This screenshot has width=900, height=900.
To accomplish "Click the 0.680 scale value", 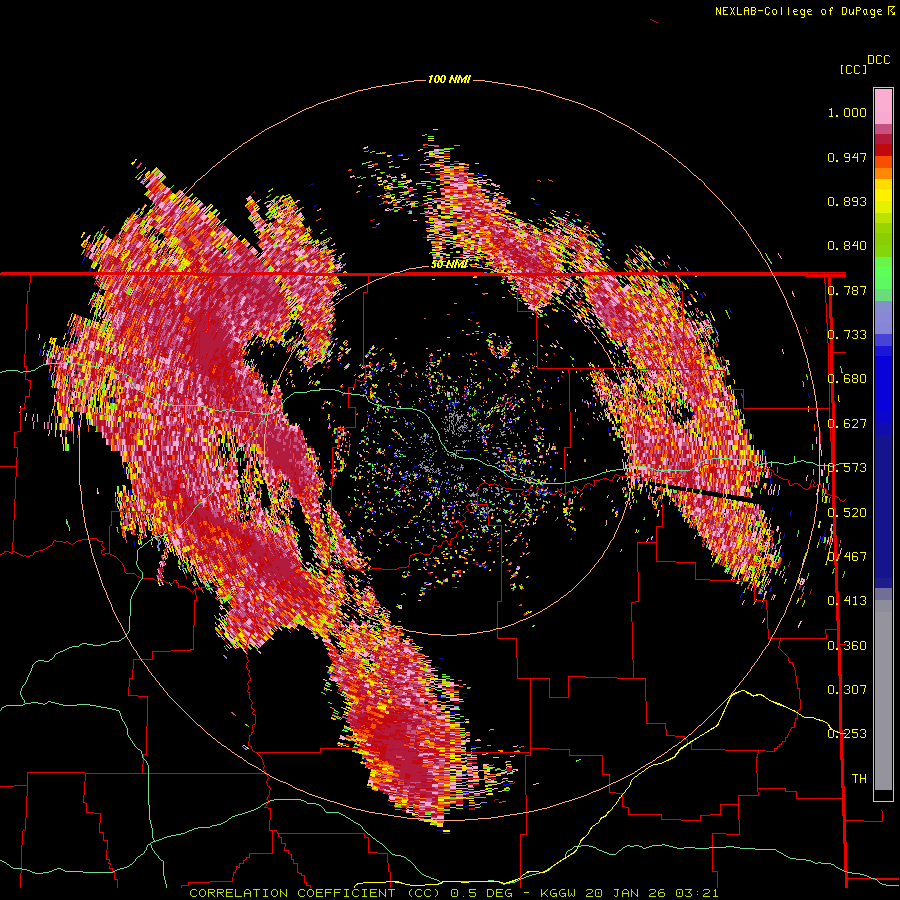I will coord(847,379).
